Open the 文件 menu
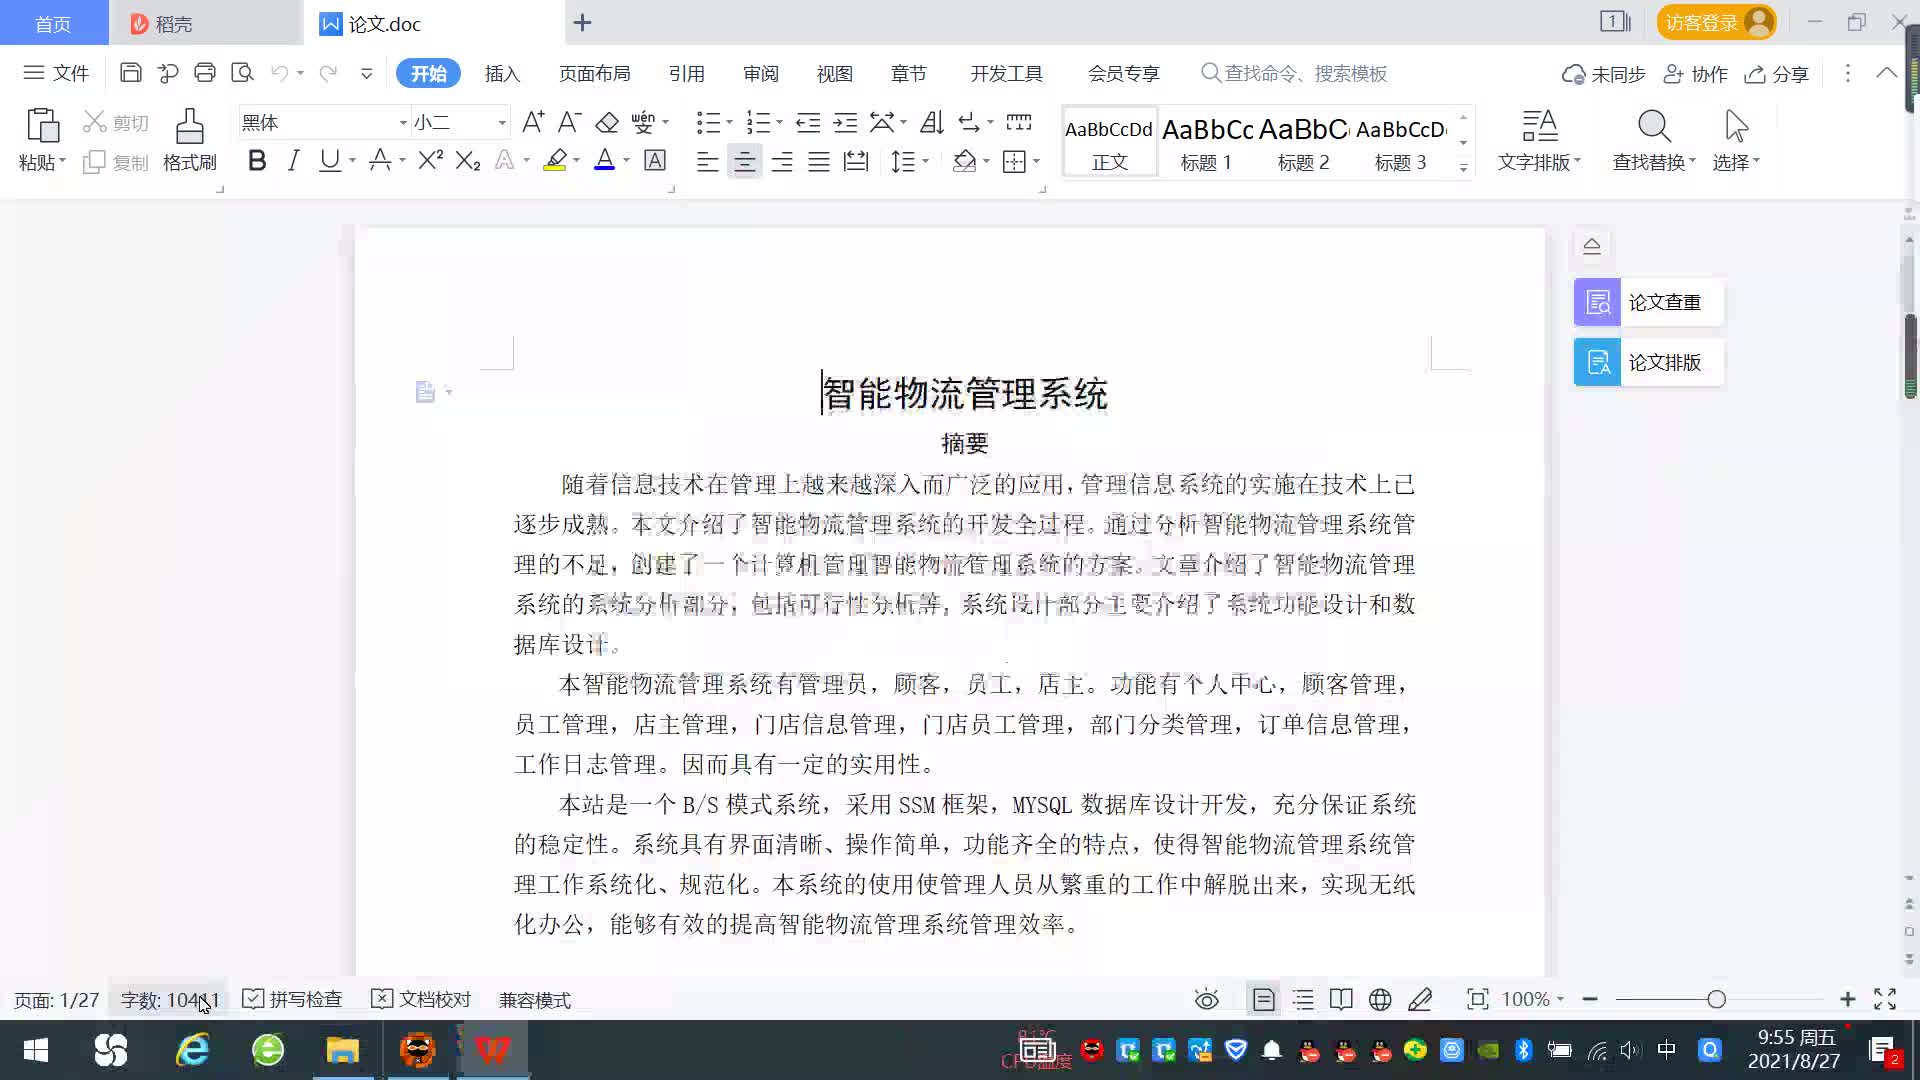Screen dimensions: 1920x1080 (57, 73)
